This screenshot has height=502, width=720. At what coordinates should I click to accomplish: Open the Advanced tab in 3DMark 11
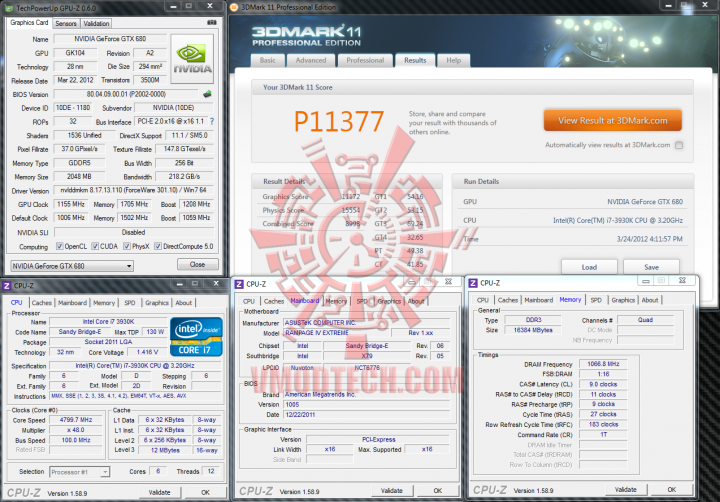click(311, 60)
